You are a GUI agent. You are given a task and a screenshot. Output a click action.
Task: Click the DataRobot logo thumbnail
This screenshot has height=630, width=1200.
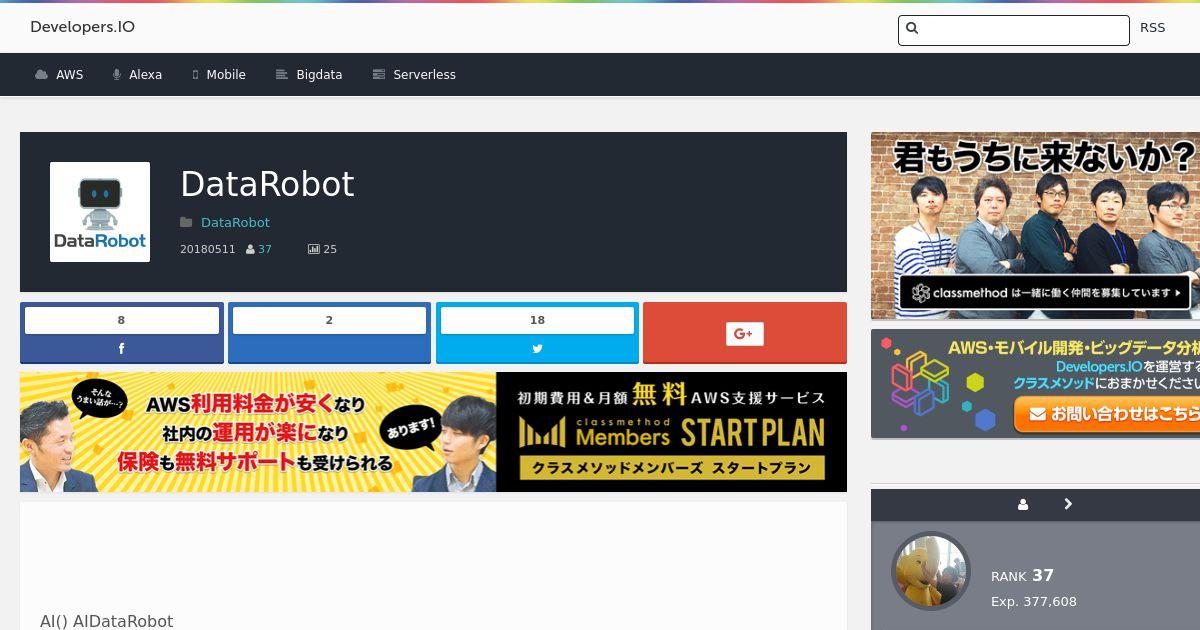tap(100, 212)
